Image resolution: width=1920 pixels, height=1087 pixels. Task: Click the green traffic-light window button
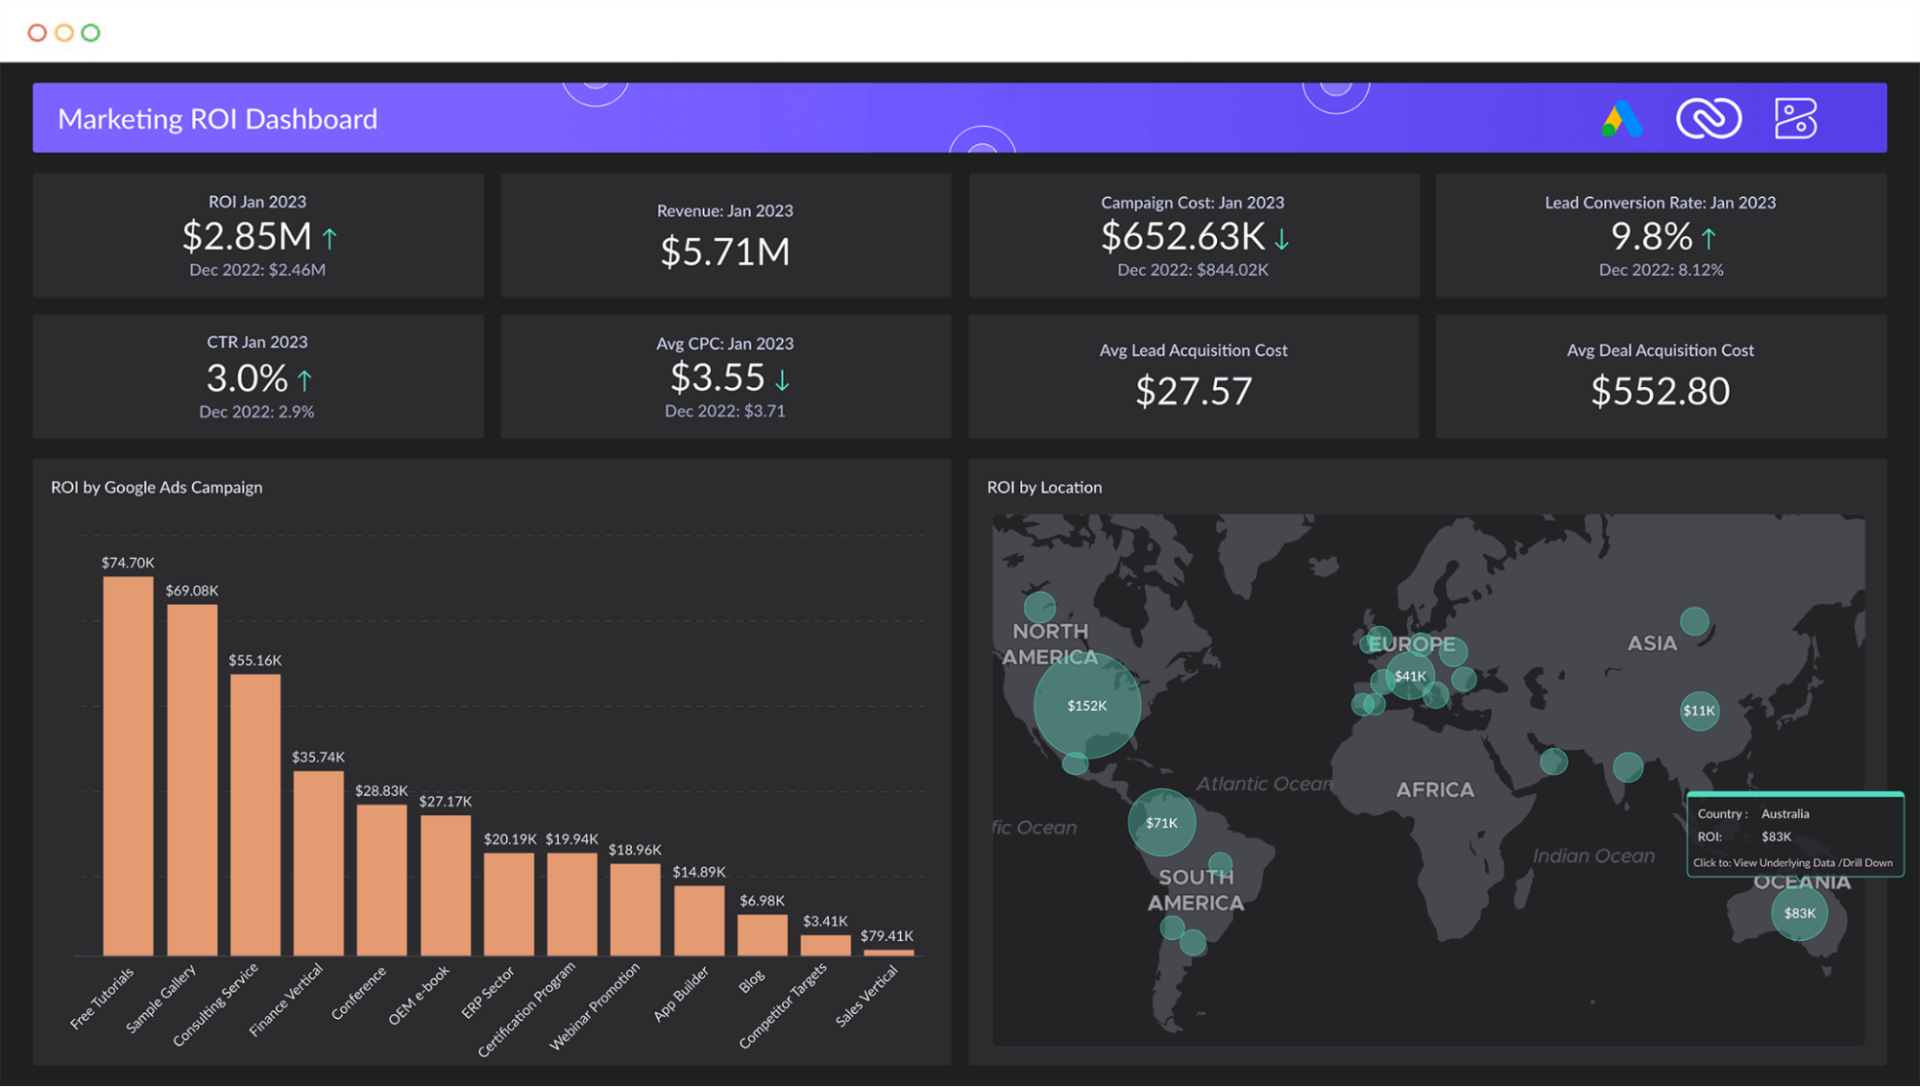point(91,32)
